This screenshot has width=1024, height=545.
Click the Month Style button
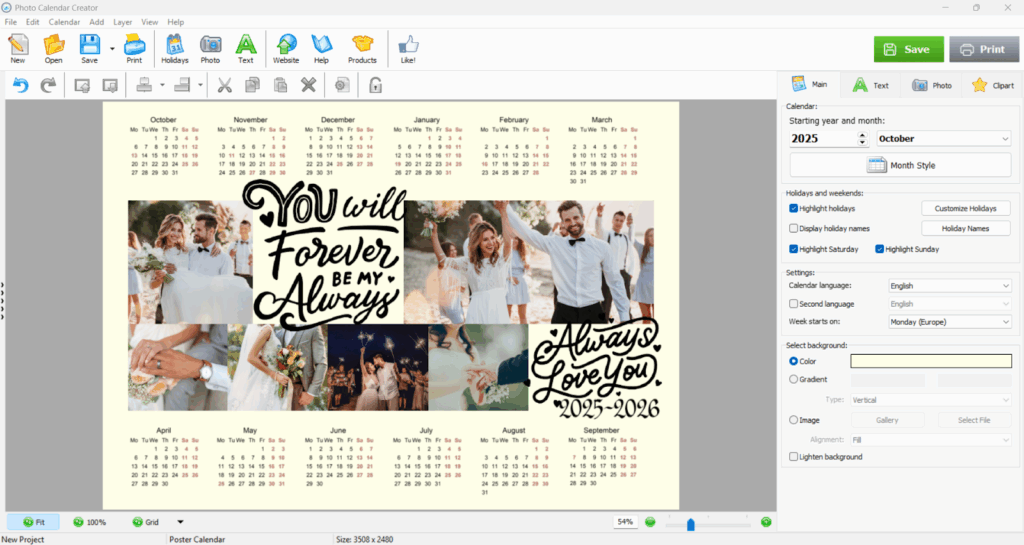click(900, 165)
